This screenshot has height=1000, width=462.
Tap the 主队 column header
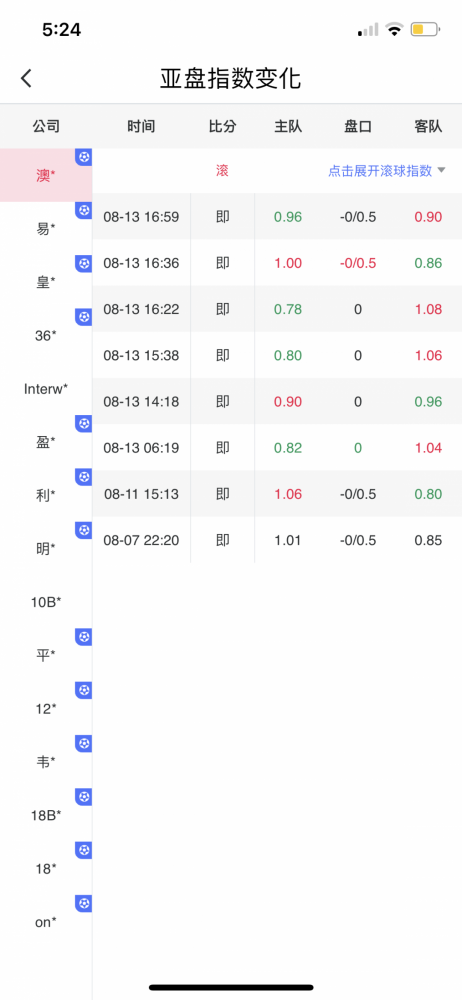click(x=288, y=126)
